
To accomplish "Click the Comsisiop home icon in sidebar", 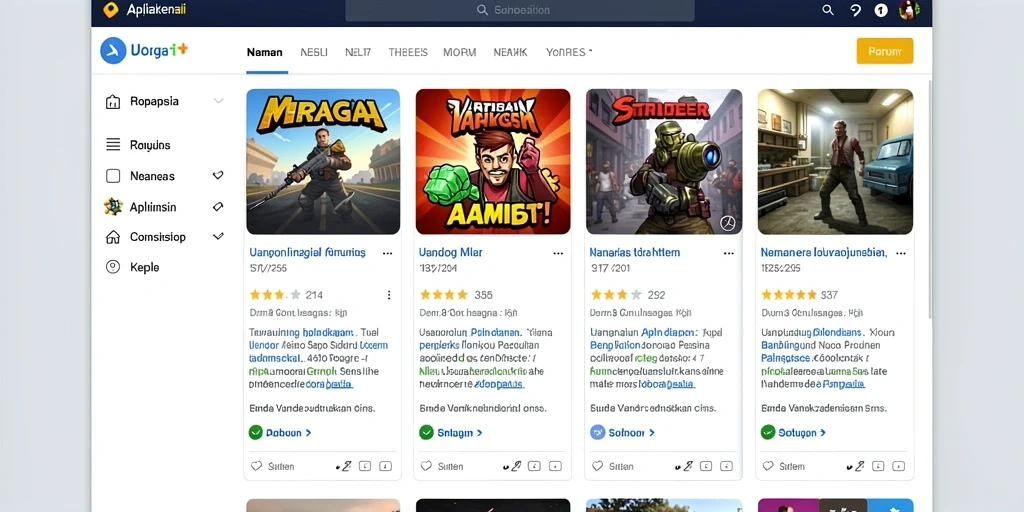I will (x=113, y=237).
